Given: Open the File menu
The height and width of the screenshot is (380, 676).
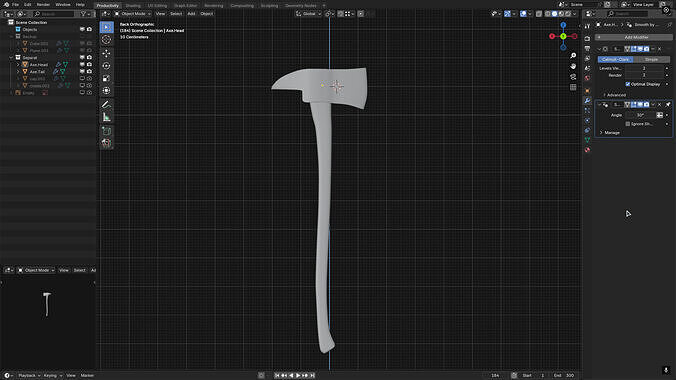Looking at the screenshot, I should pyautogui.click(x=15, y=4).
